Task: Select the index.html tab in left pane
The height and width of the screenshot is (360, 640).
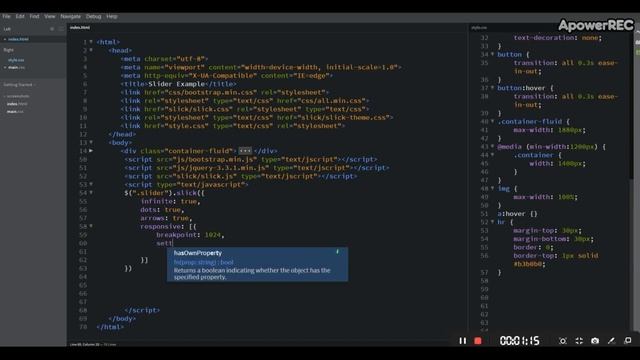Action: 80,28
